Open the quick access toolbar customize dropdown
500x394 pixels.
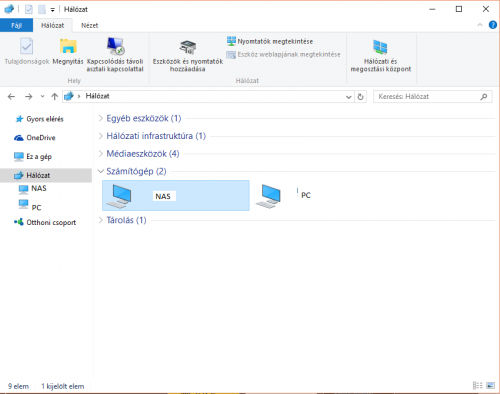(x=52, y=10)
